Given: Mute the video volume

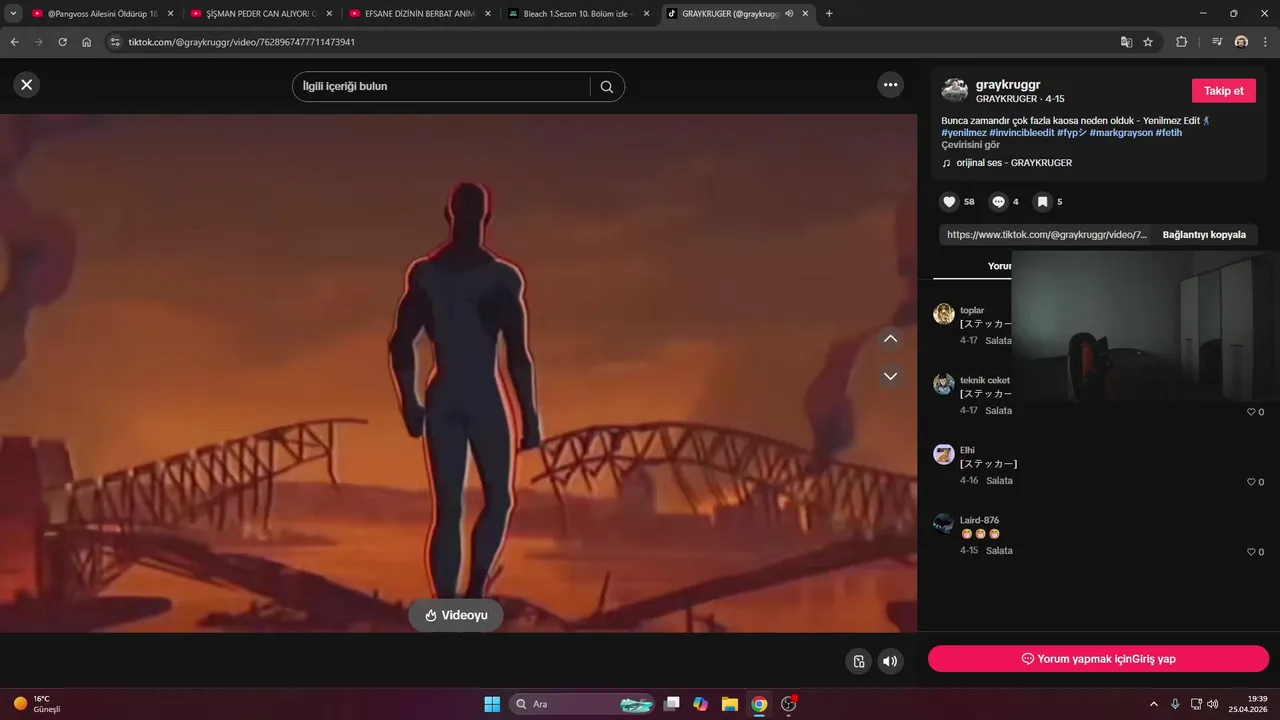Looking at the screenshot, I should tap(890, 661).
